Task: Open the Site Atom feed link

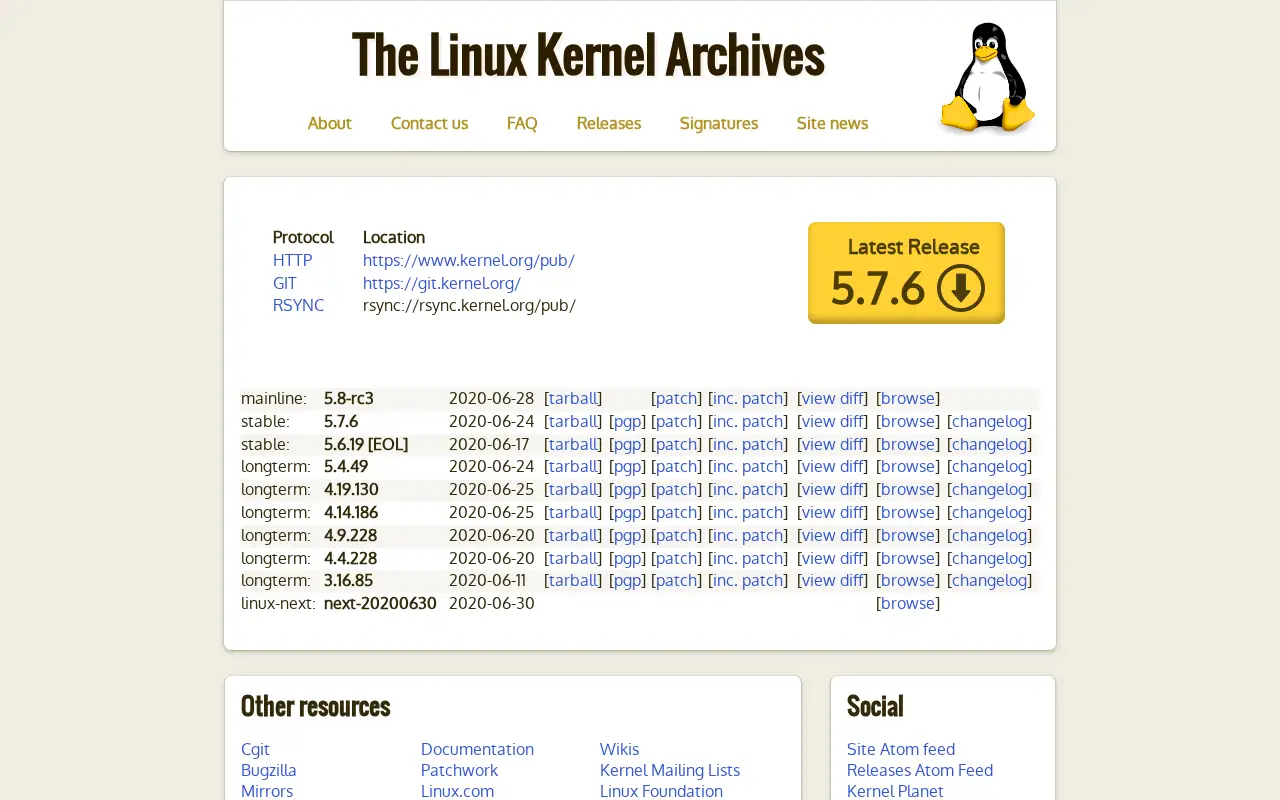Action: point(901,749)
